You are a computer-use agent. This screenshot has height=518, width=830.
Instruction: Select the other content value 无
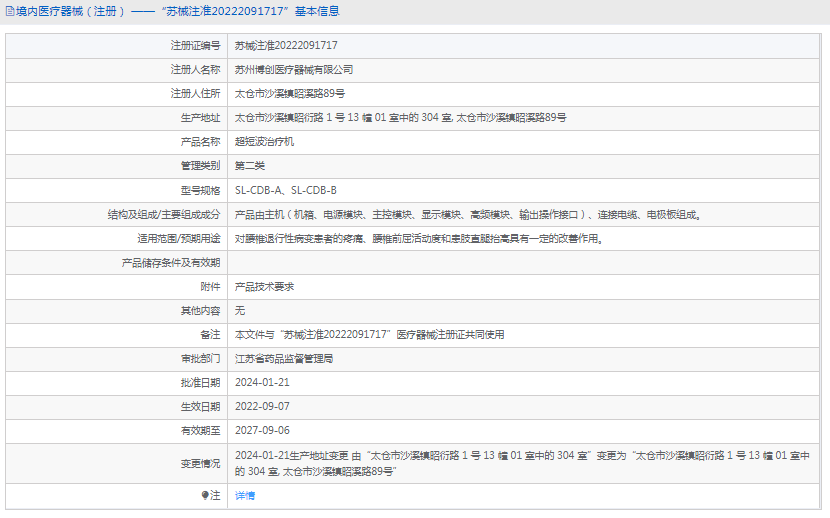tap(240, 311)
